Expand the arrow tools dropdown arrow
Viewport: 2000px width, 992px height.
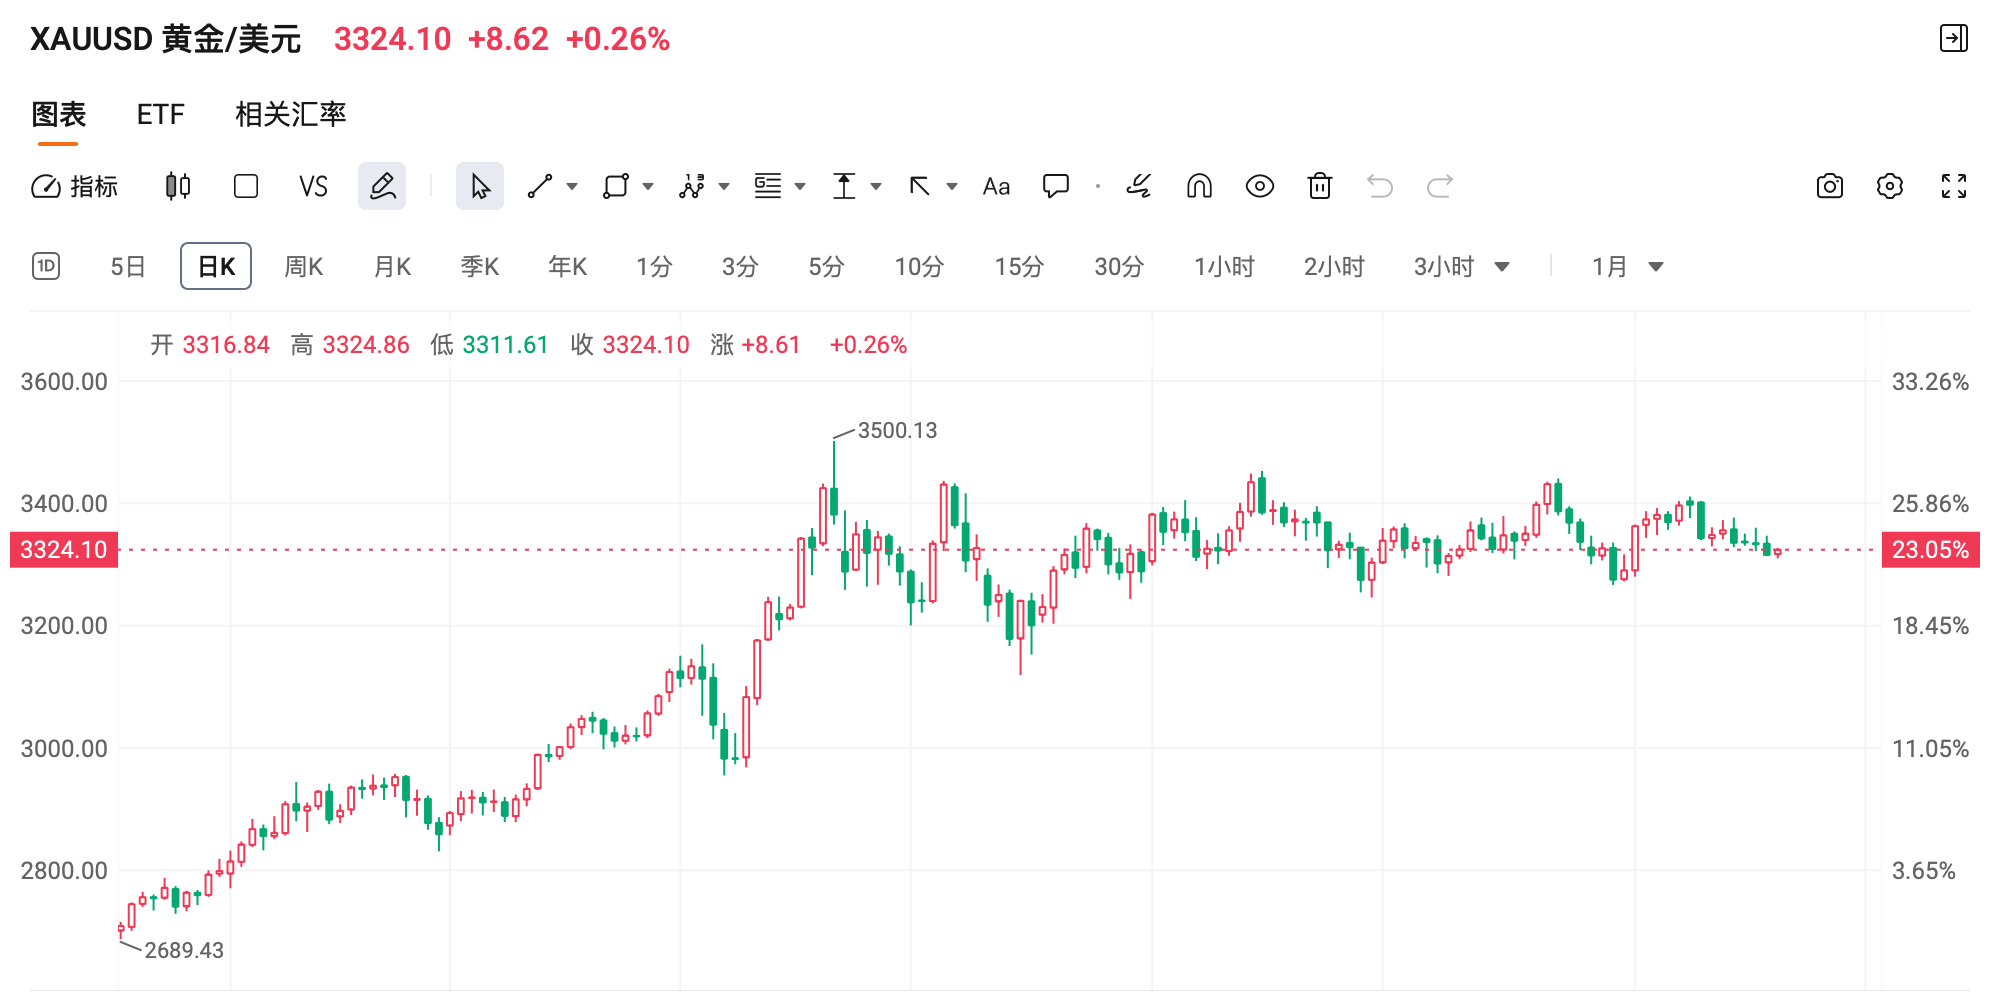pyautogui.click(x=952, y=187)
